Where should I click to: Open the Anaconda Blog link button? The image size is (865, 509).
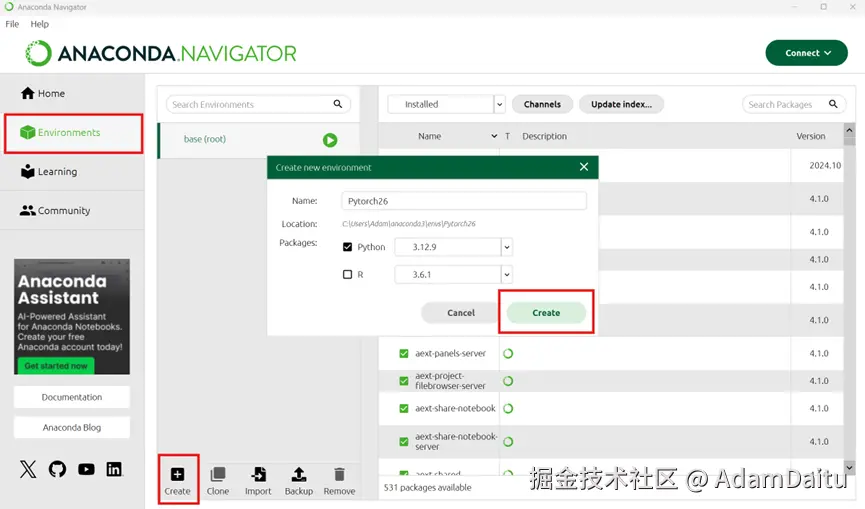point(72,427)
